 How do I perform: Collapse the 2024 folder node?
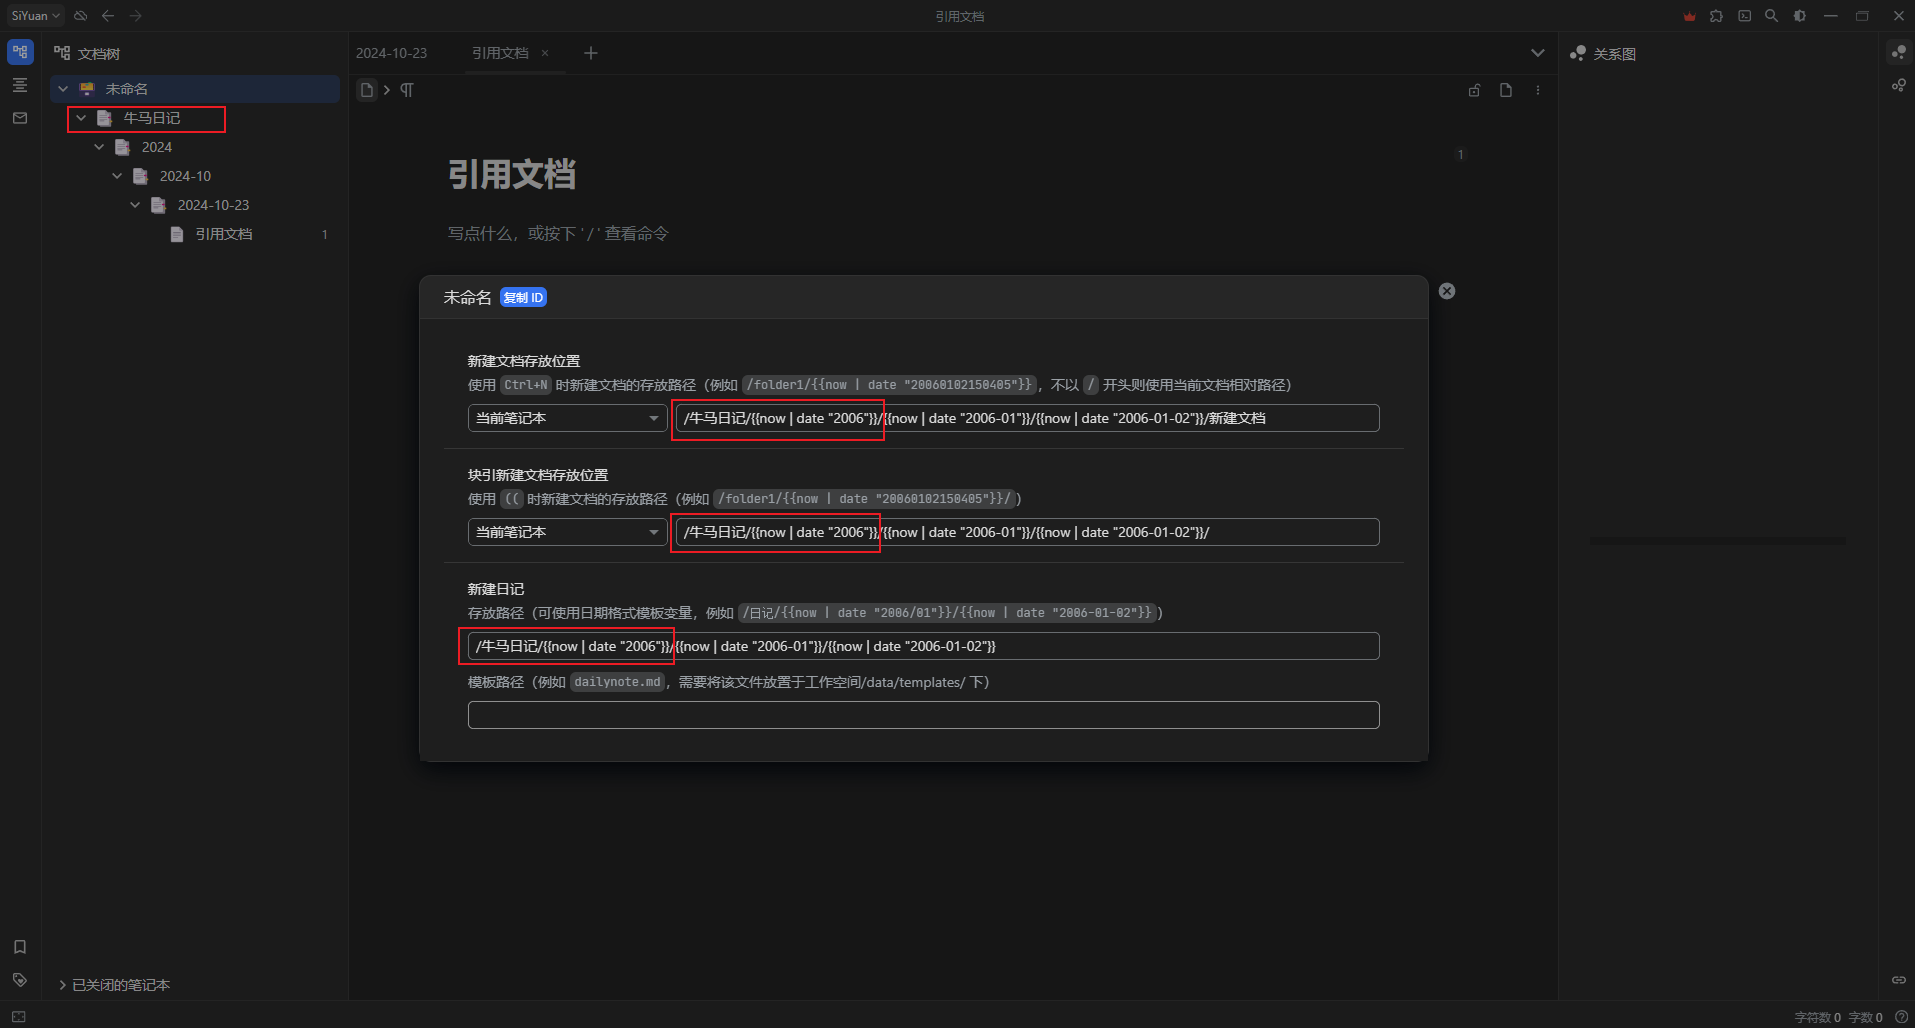[99, 147]
